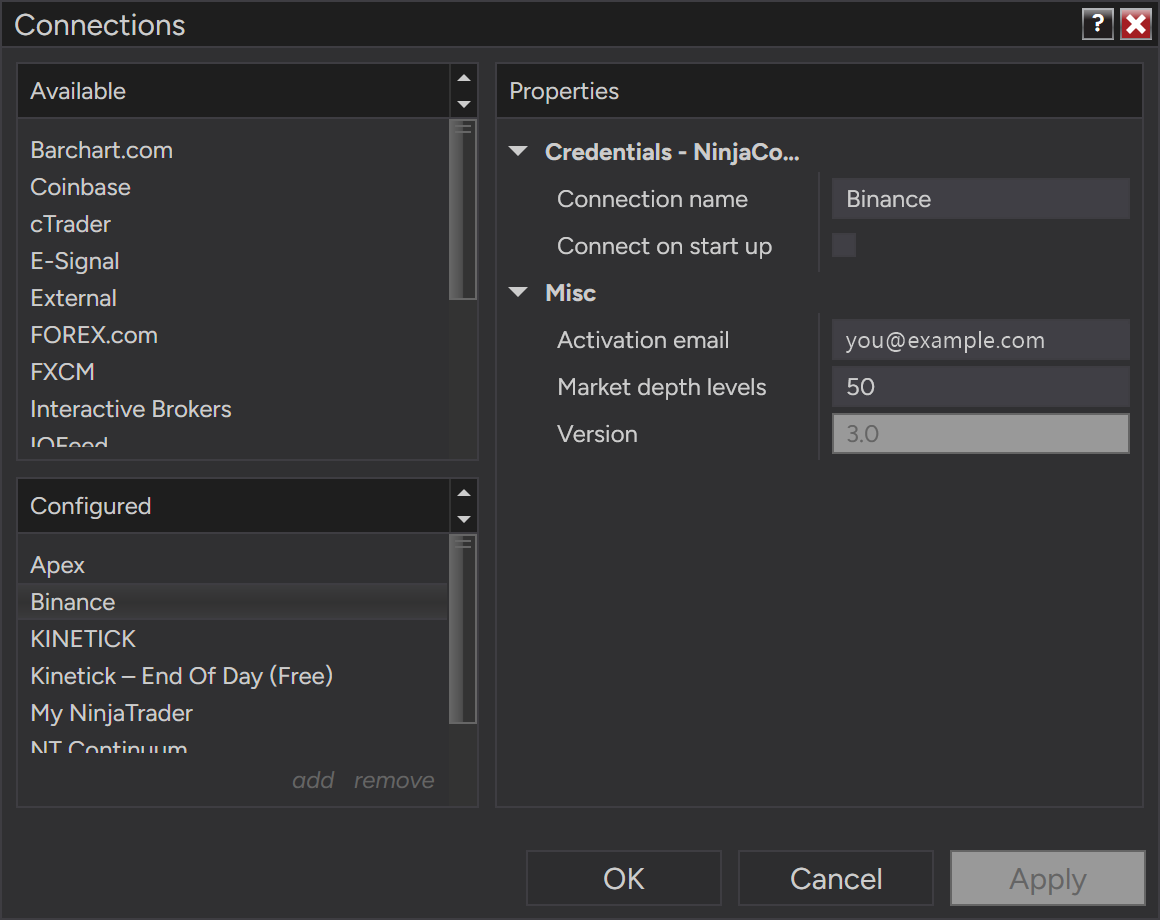This screenshot has width=1160, height=920.
Task: Click the OK button
Action: coord(624,879)
